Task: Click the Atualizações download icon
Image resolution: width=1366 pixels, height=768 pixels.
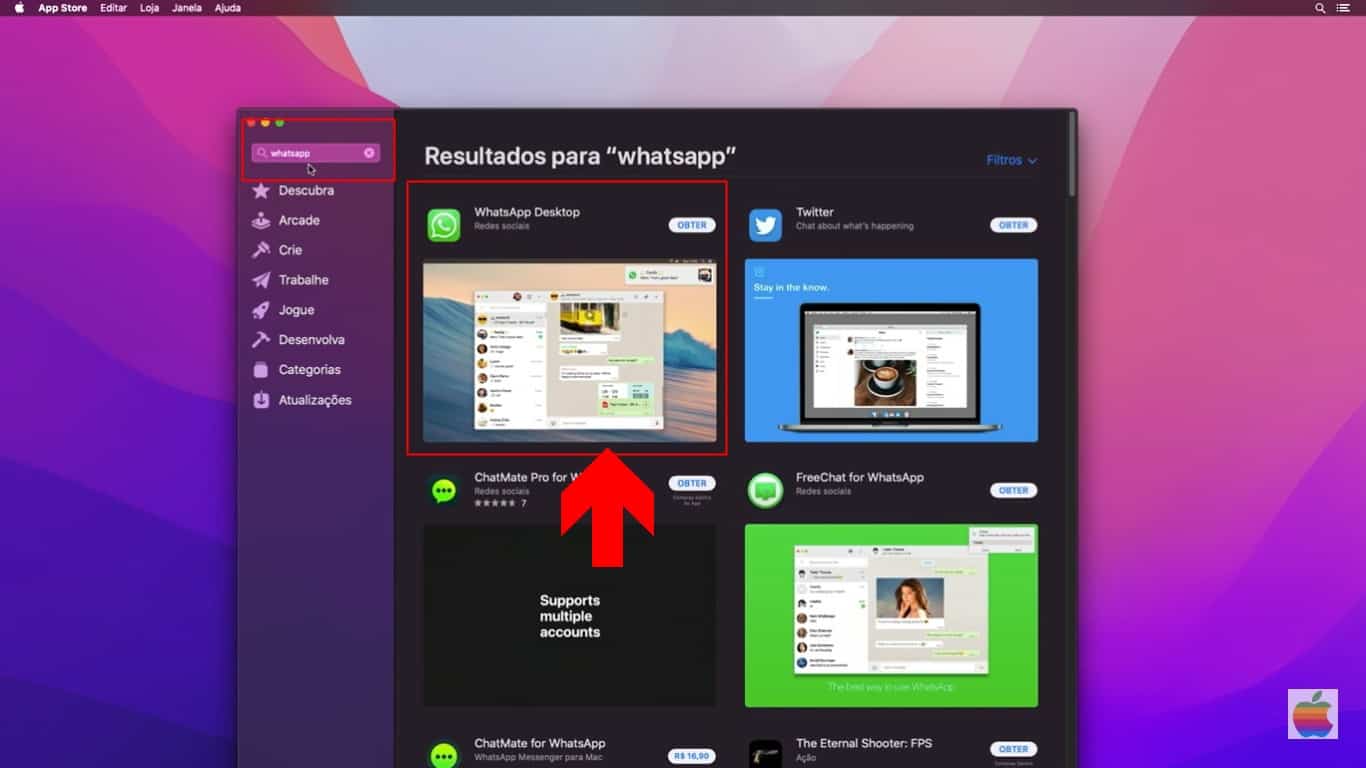Action: tap(261, 400)
